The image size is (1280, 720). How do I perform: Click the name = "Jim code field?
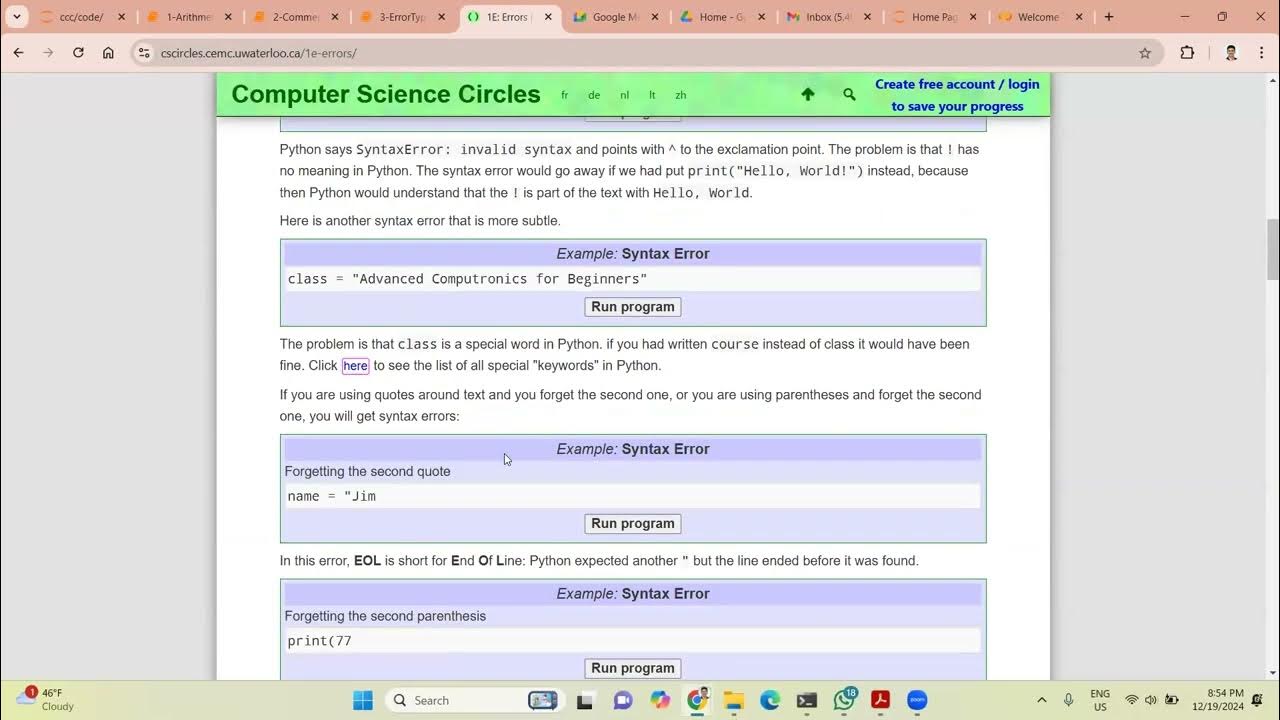(633, 496)
